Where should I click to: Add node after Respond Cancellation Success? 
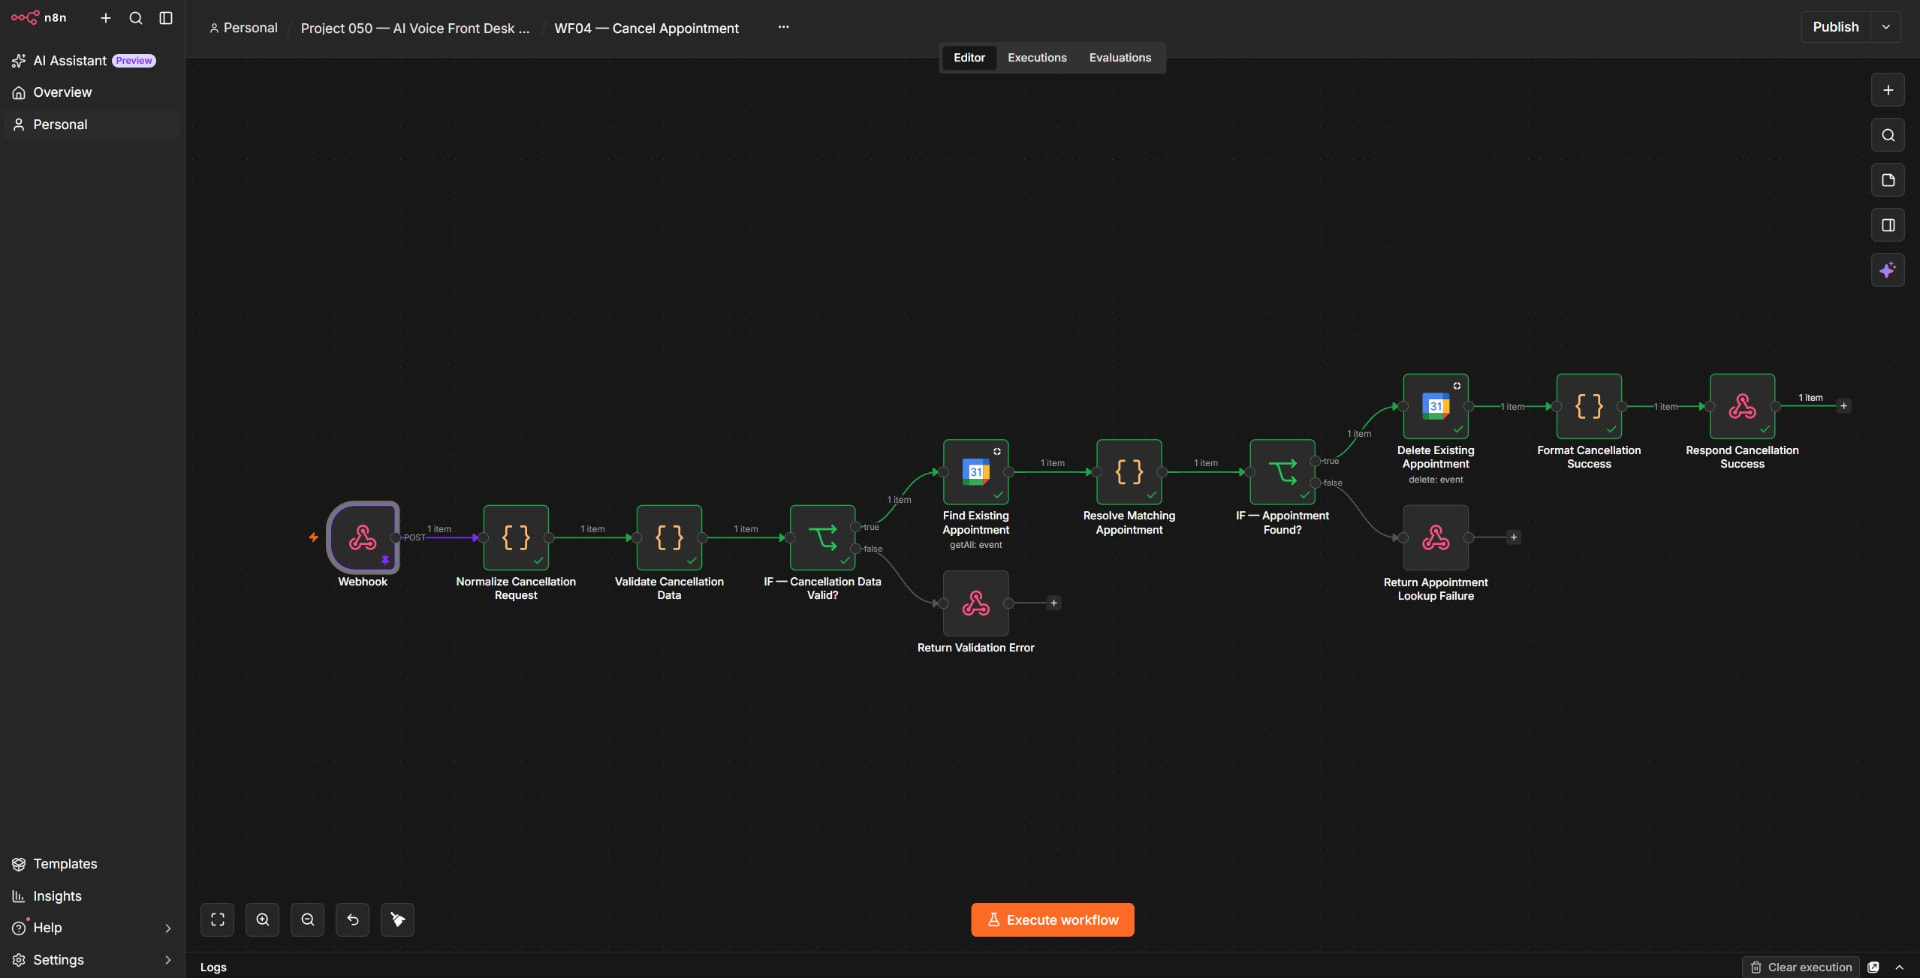coord(1844,406)
